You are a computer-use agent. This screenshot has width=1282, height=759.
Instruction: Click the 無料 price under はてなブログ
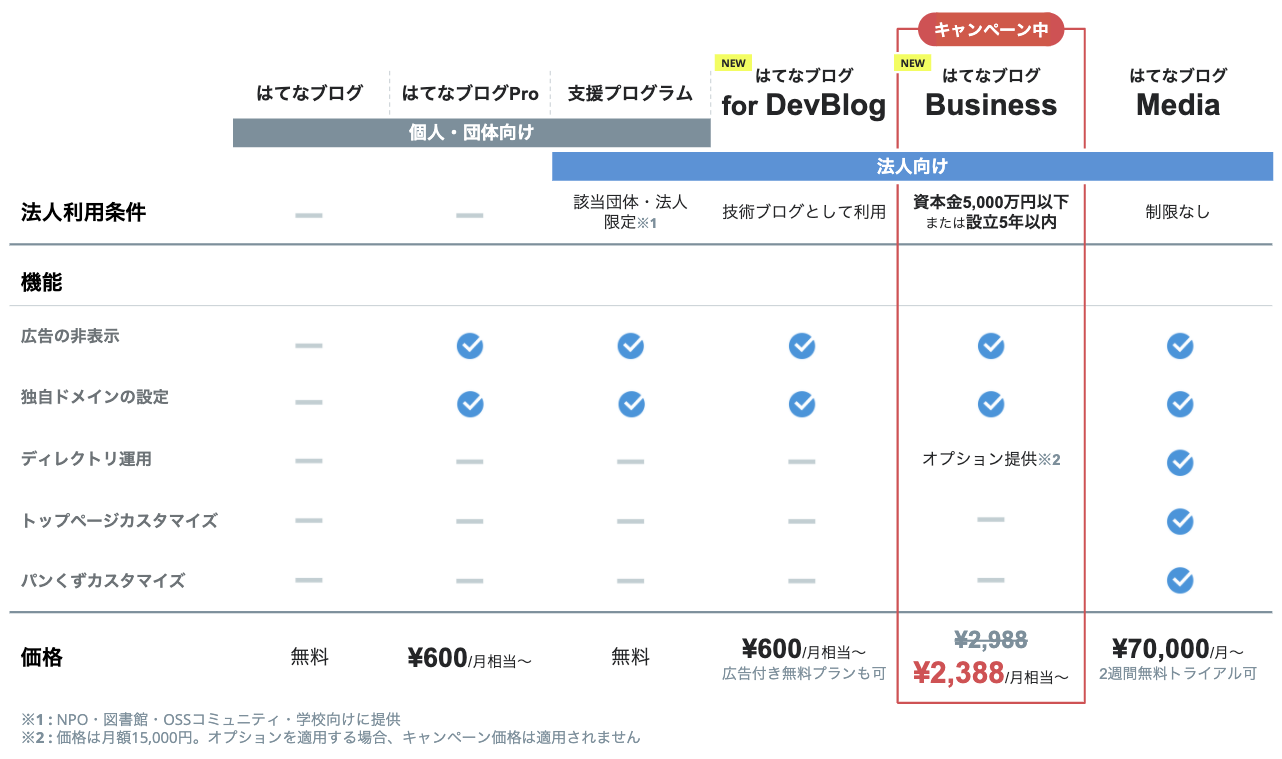coord(310,657)
